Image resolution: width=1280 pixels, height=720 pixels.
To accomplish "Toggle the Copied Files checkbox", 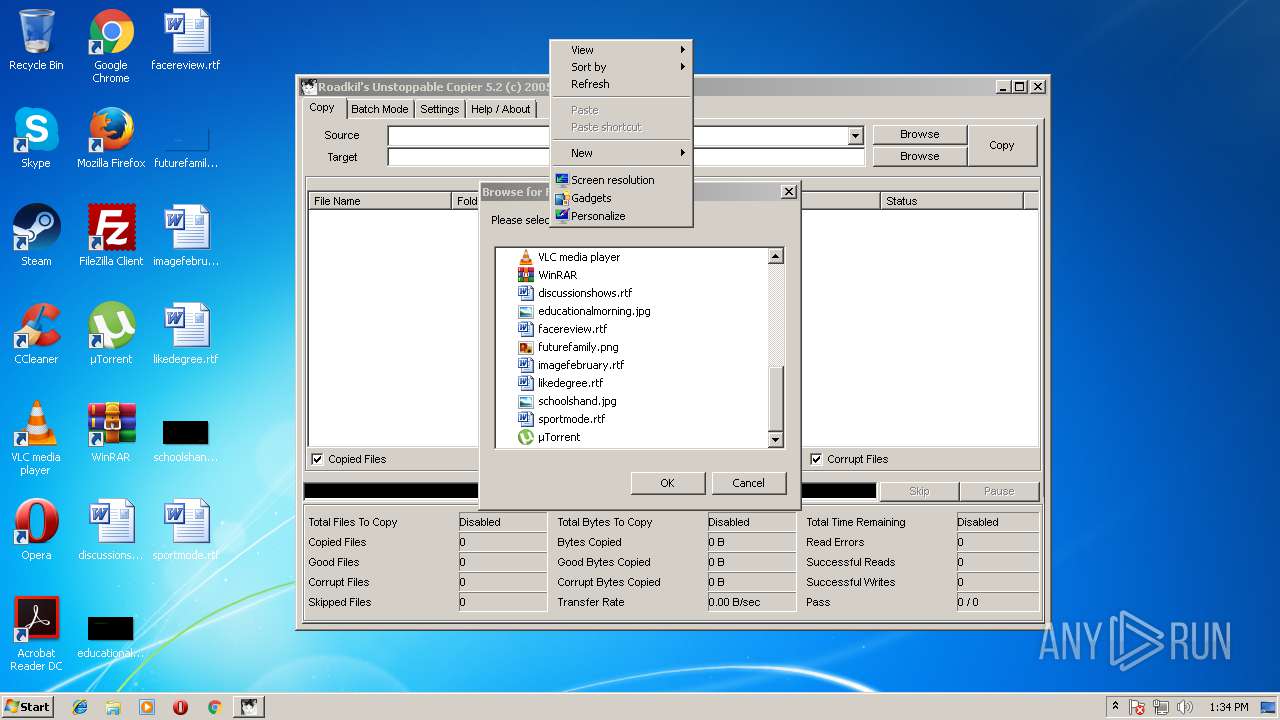I will click(317, 459).
